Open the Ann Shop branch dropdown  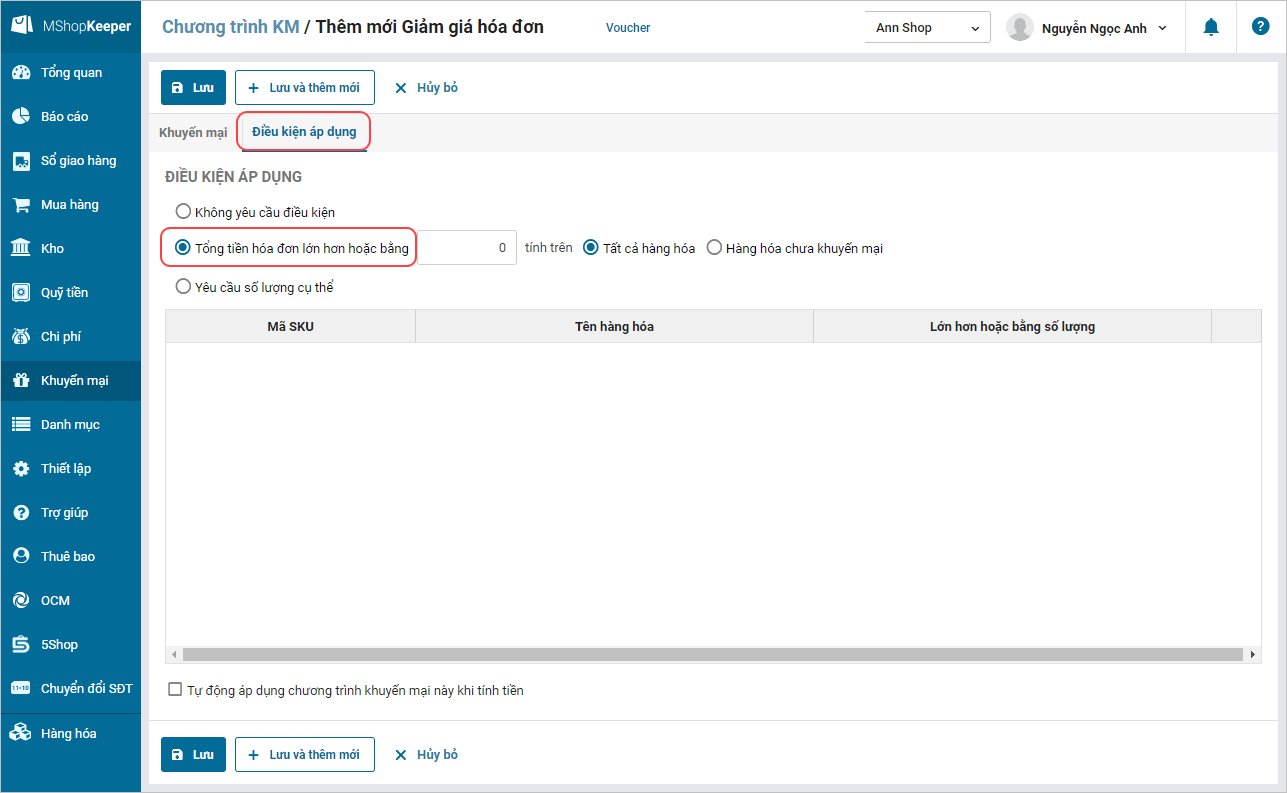927,28
